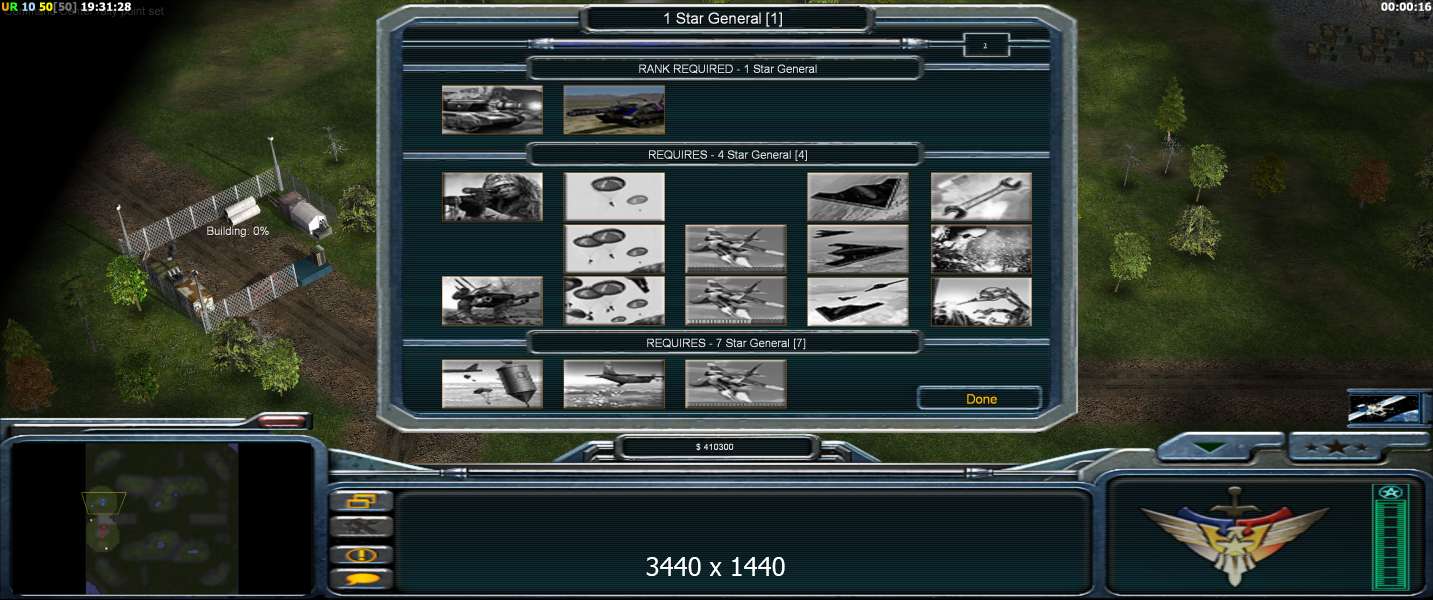
Task: Select the Paladin tank promotion icon
Action: 492,109
